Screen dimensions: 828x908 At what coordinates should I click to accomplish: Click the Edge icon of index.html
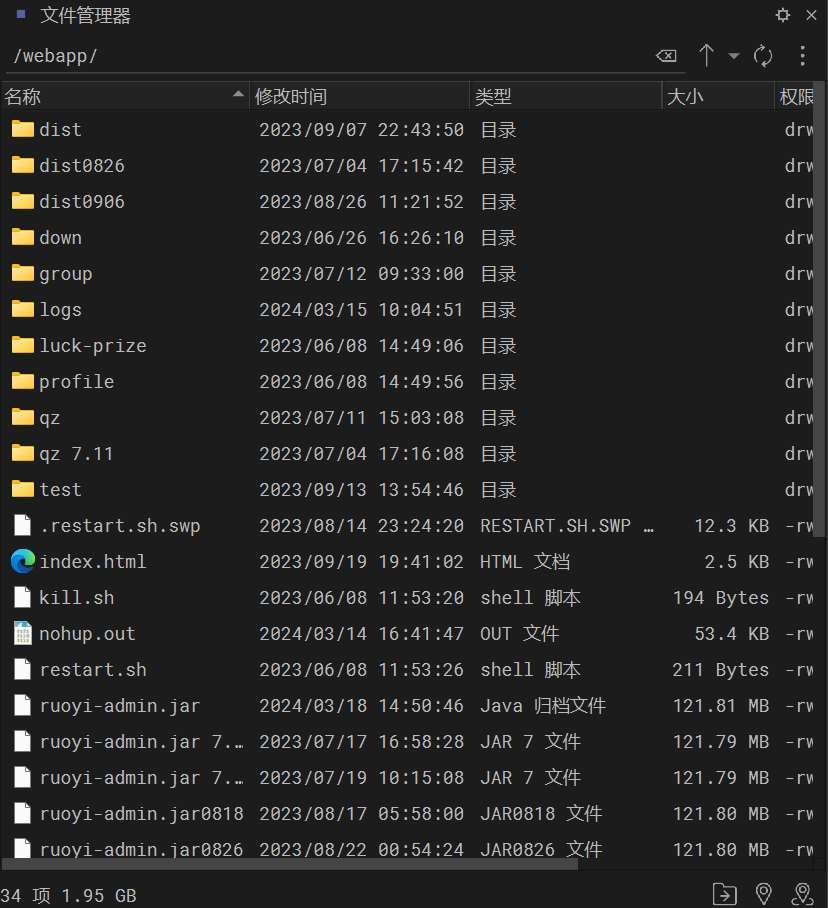pos(23,561)
